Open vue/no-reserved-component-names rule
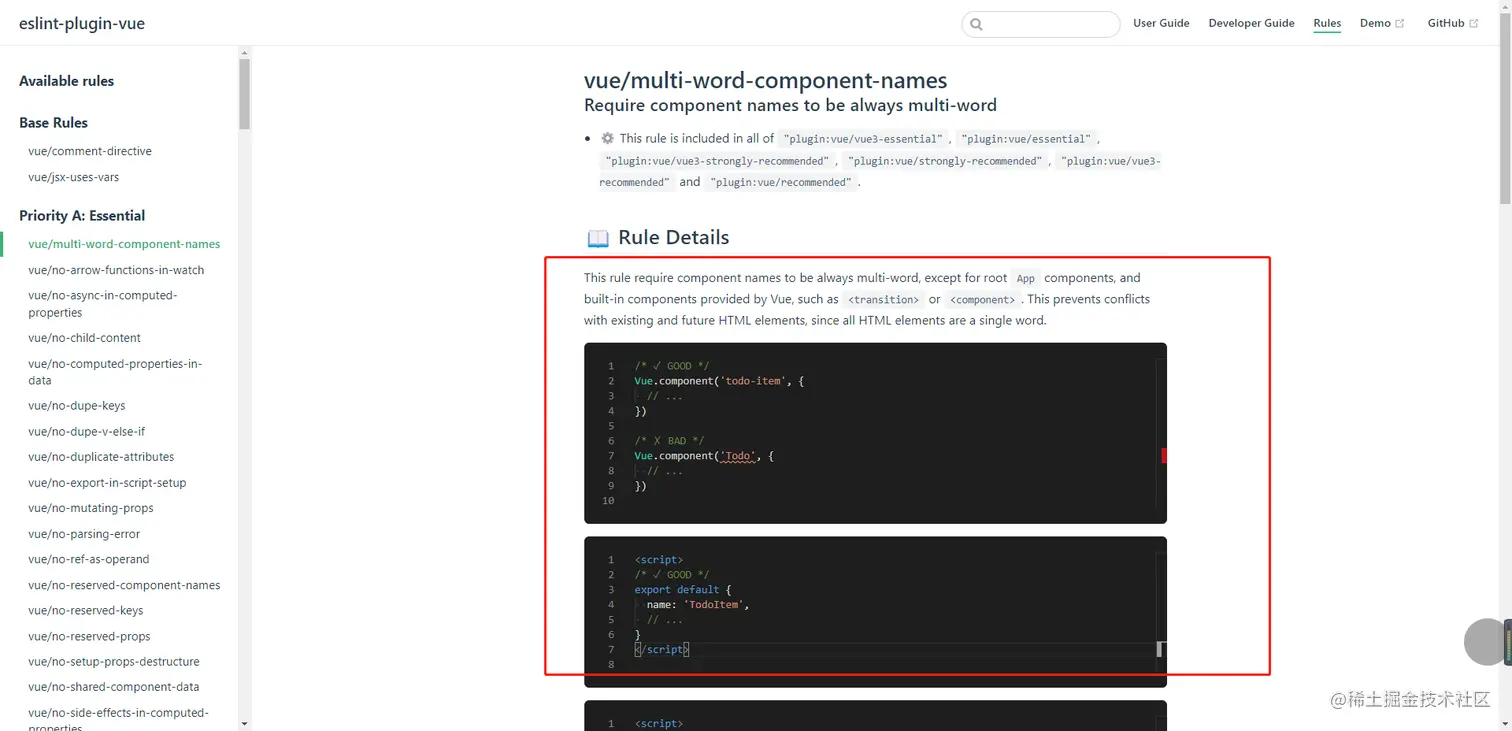Viewport: 1512px width, 731px height. [x=124, y=585]
